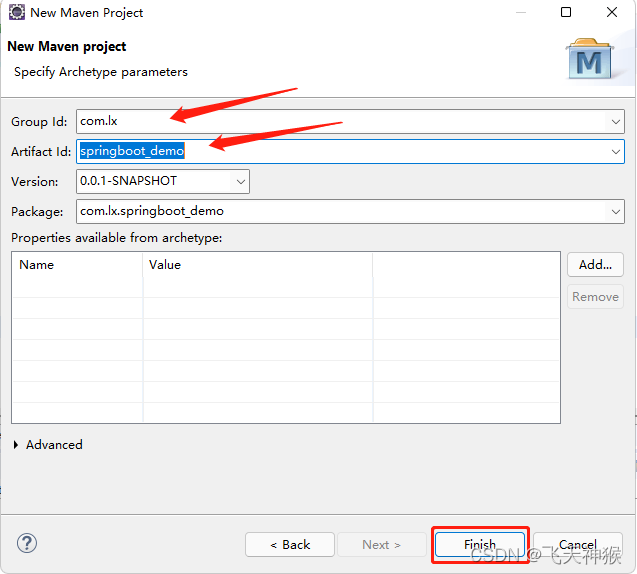The image size is (637, 574).
Task: Click the Add... property button
Action: coord(595,265)
